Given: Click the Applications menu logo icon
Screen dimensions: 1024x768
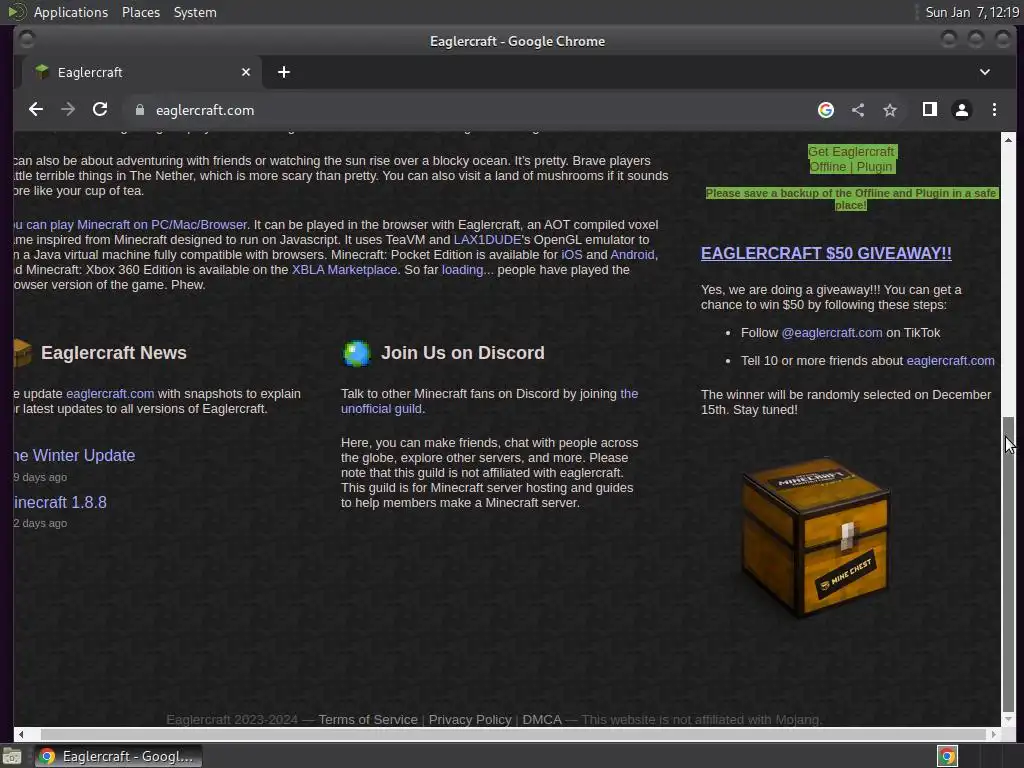Looking at the screenshot, I should click(x=17, y=12).
